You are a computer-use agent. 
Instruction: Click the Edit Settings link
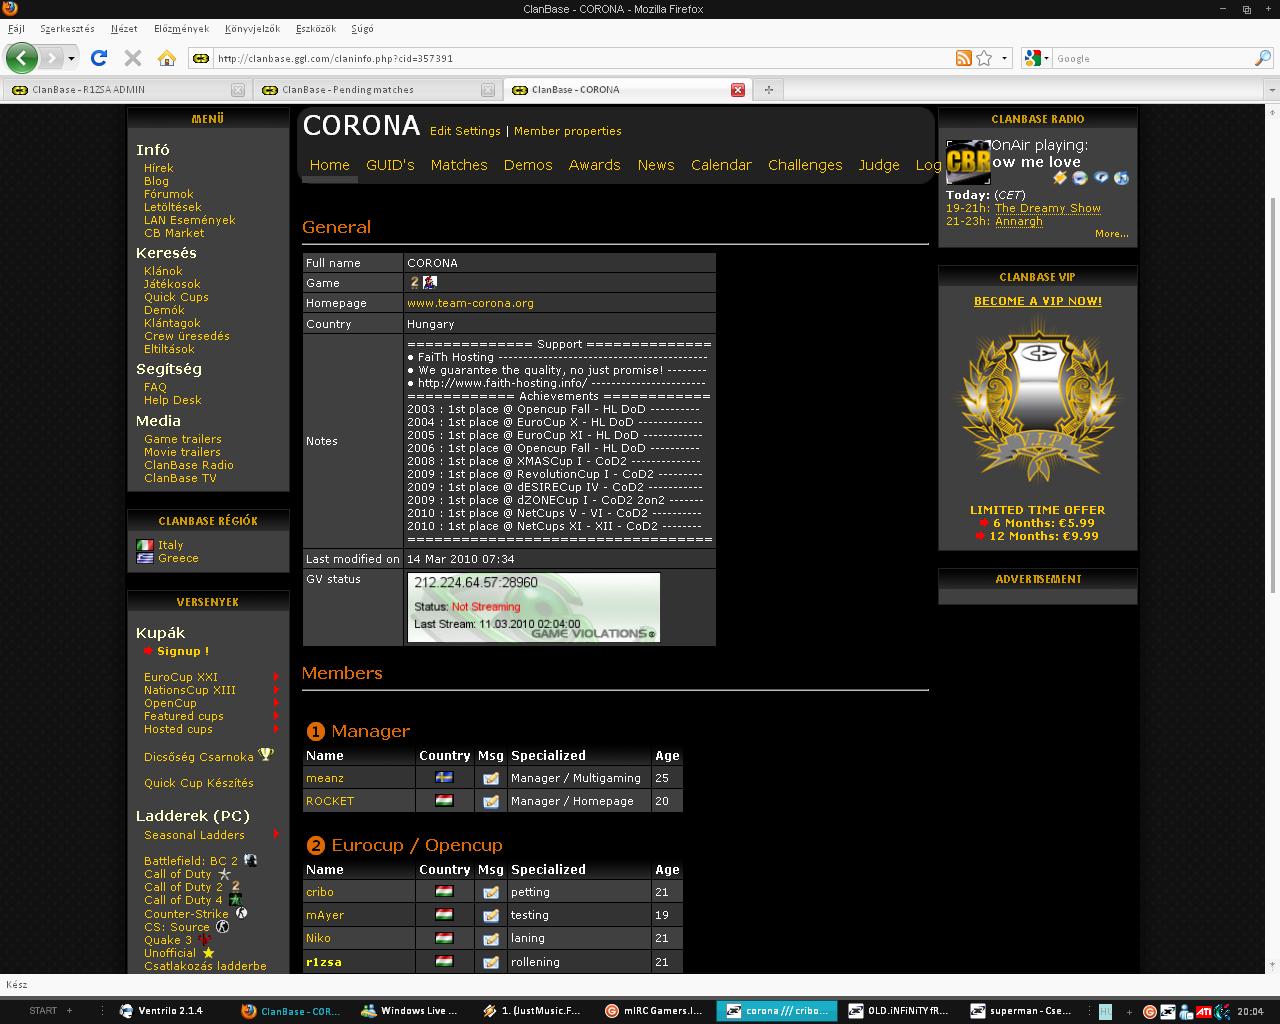coord(465,131)
